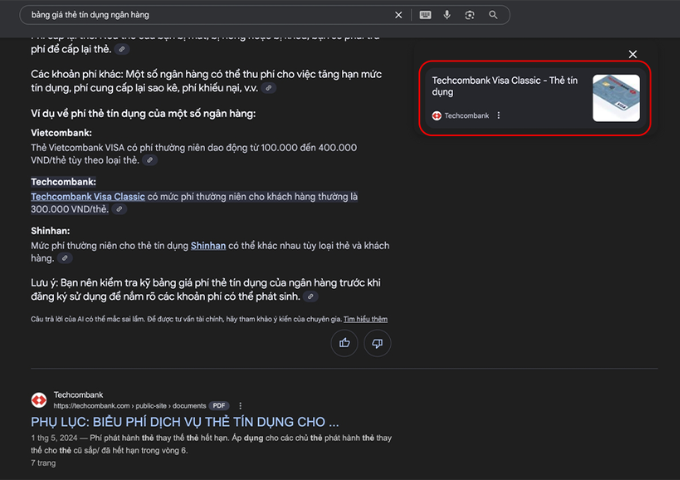Open Tìm hiểu thêm disclaimer link
Screen dimensions: 680x480
(366, 319)
